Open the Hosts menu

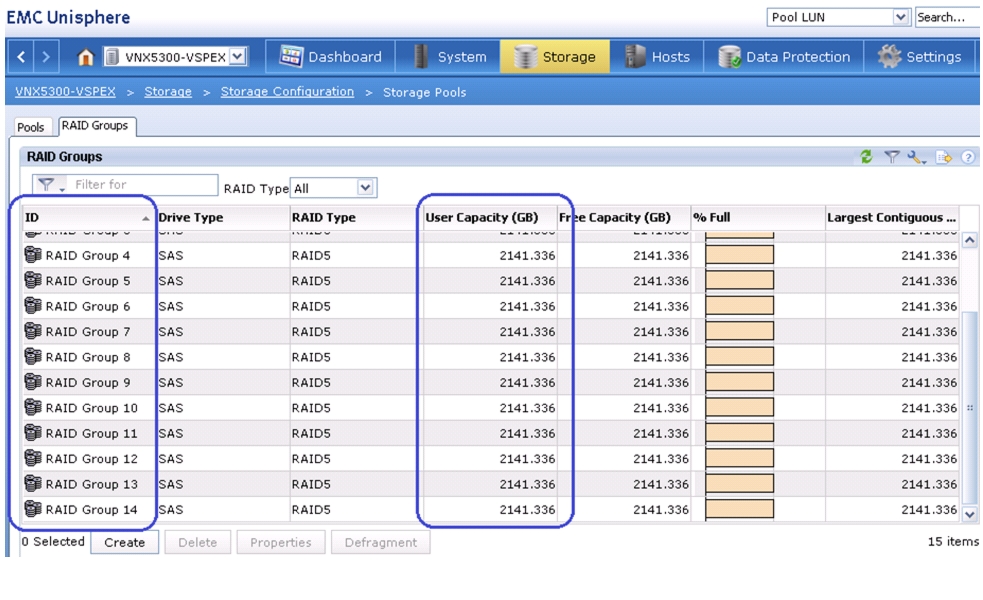656,57
